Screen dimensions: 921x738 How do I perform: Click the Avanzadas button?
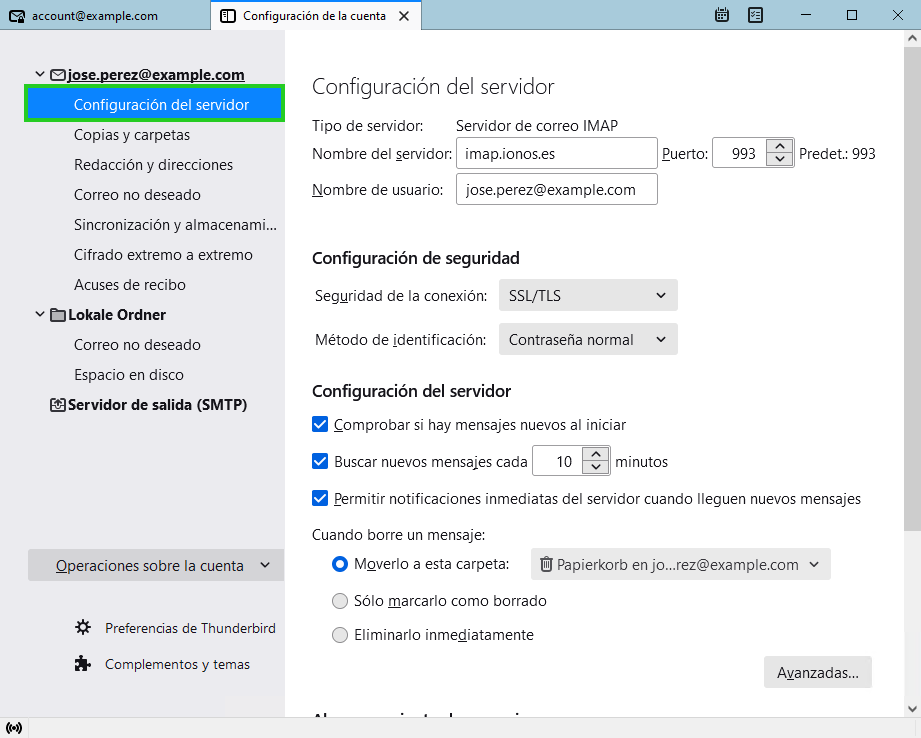coord(817,673)
